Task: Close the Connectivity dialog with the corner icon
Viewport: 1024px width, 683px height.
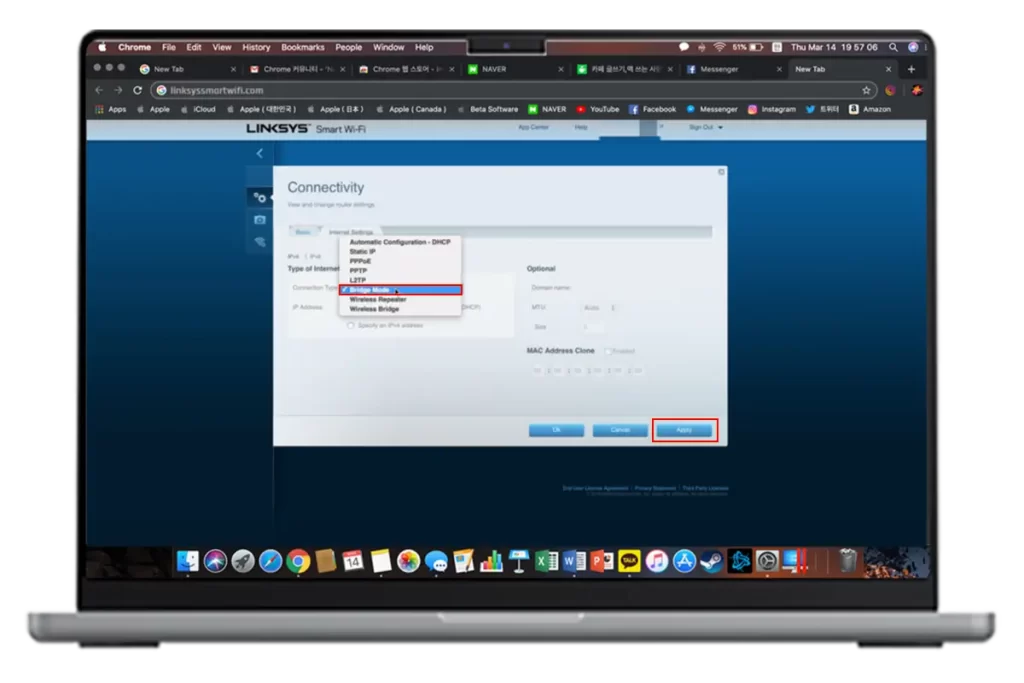Action: point(721,172)
